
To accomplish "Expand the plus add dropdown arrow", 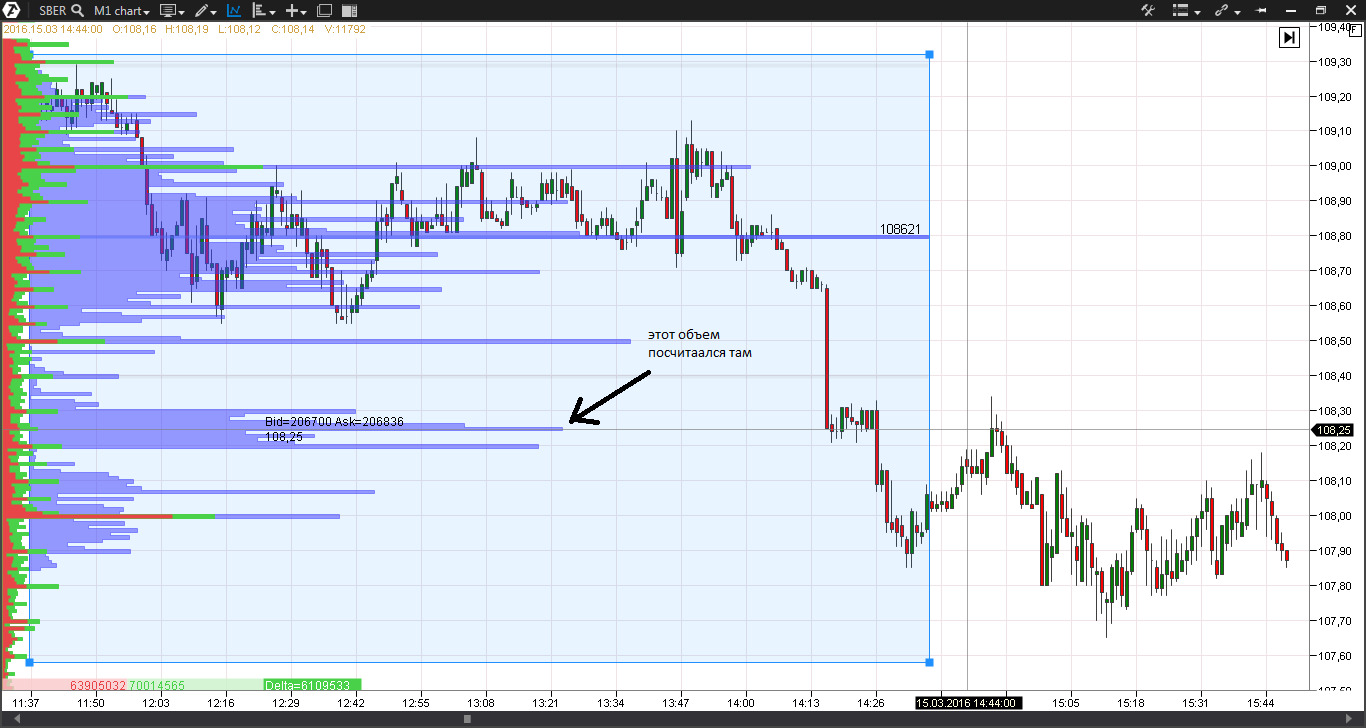I will 305,11.
